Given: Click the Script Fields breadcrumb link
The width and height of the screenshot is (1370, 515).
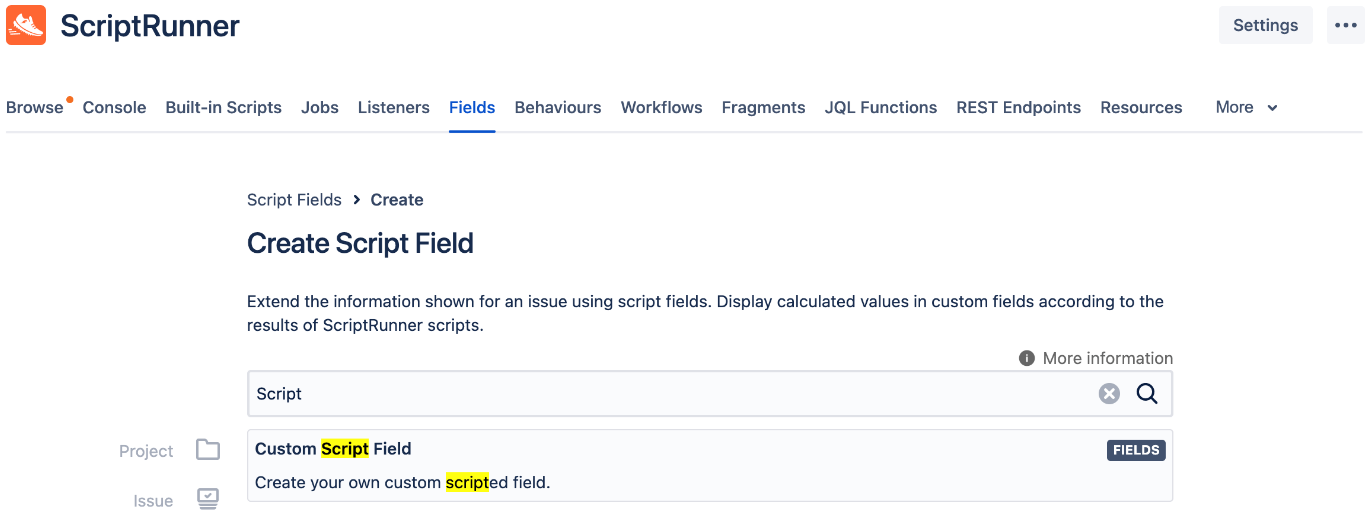Looking at the screenshot, I should pyautogui.click(x=294, y=200).
